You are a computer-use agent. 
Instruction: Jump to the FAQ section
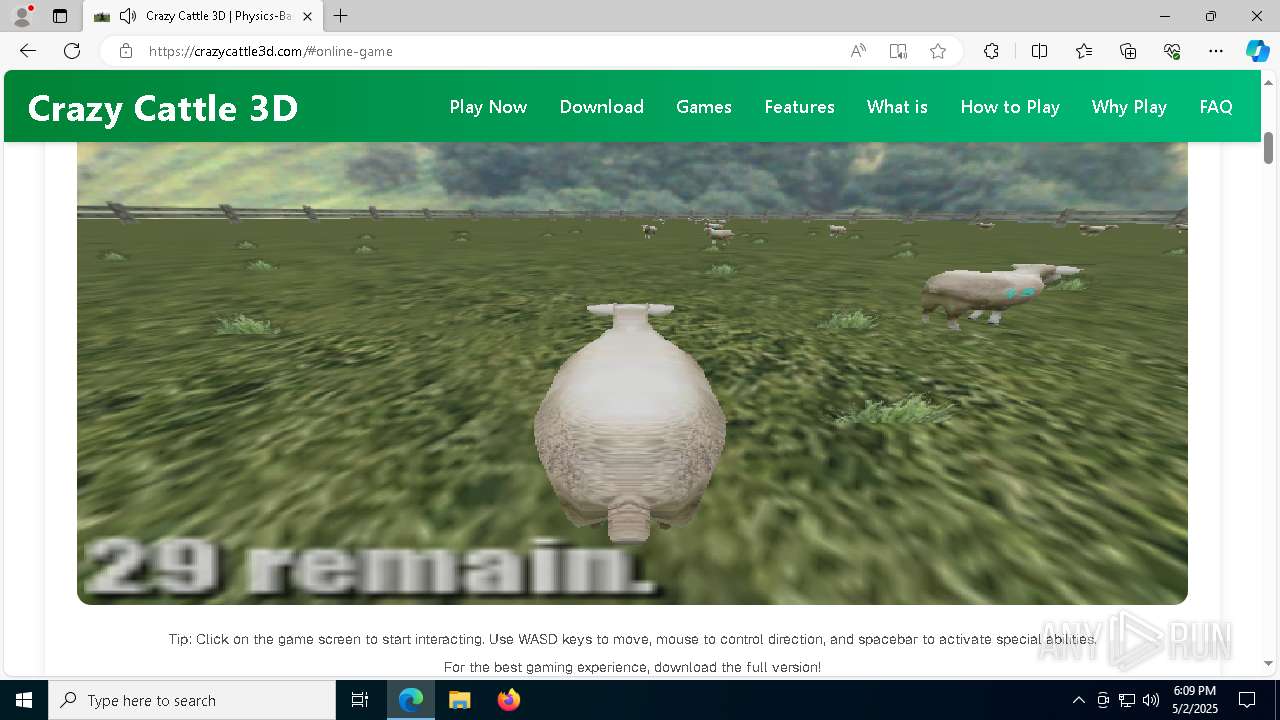(x=1216, y=107)
